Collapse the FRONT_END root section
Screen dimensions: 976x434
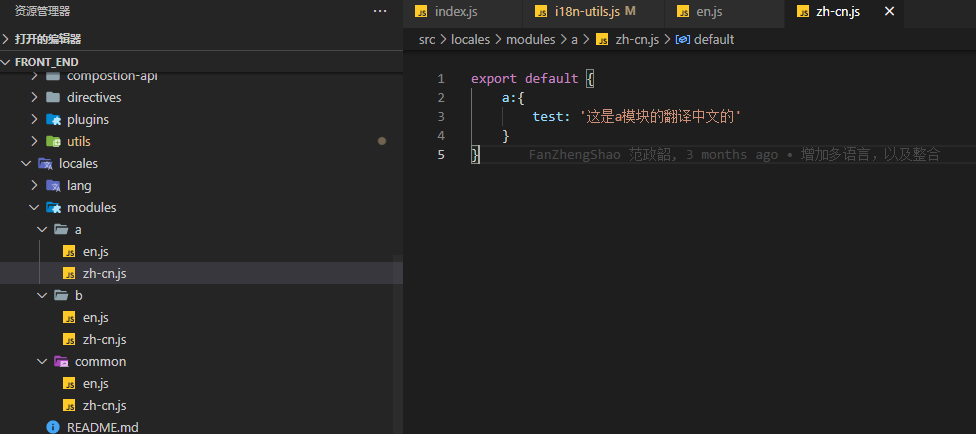(x=7, y=62)
